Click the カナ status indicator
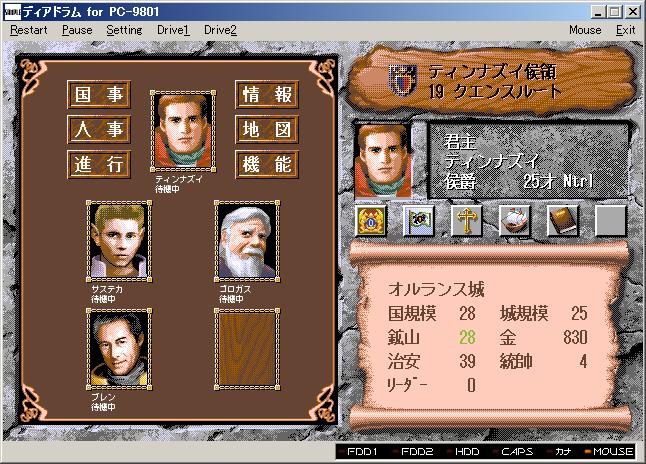This screenshot has width=646, height=464. point(560,452)
